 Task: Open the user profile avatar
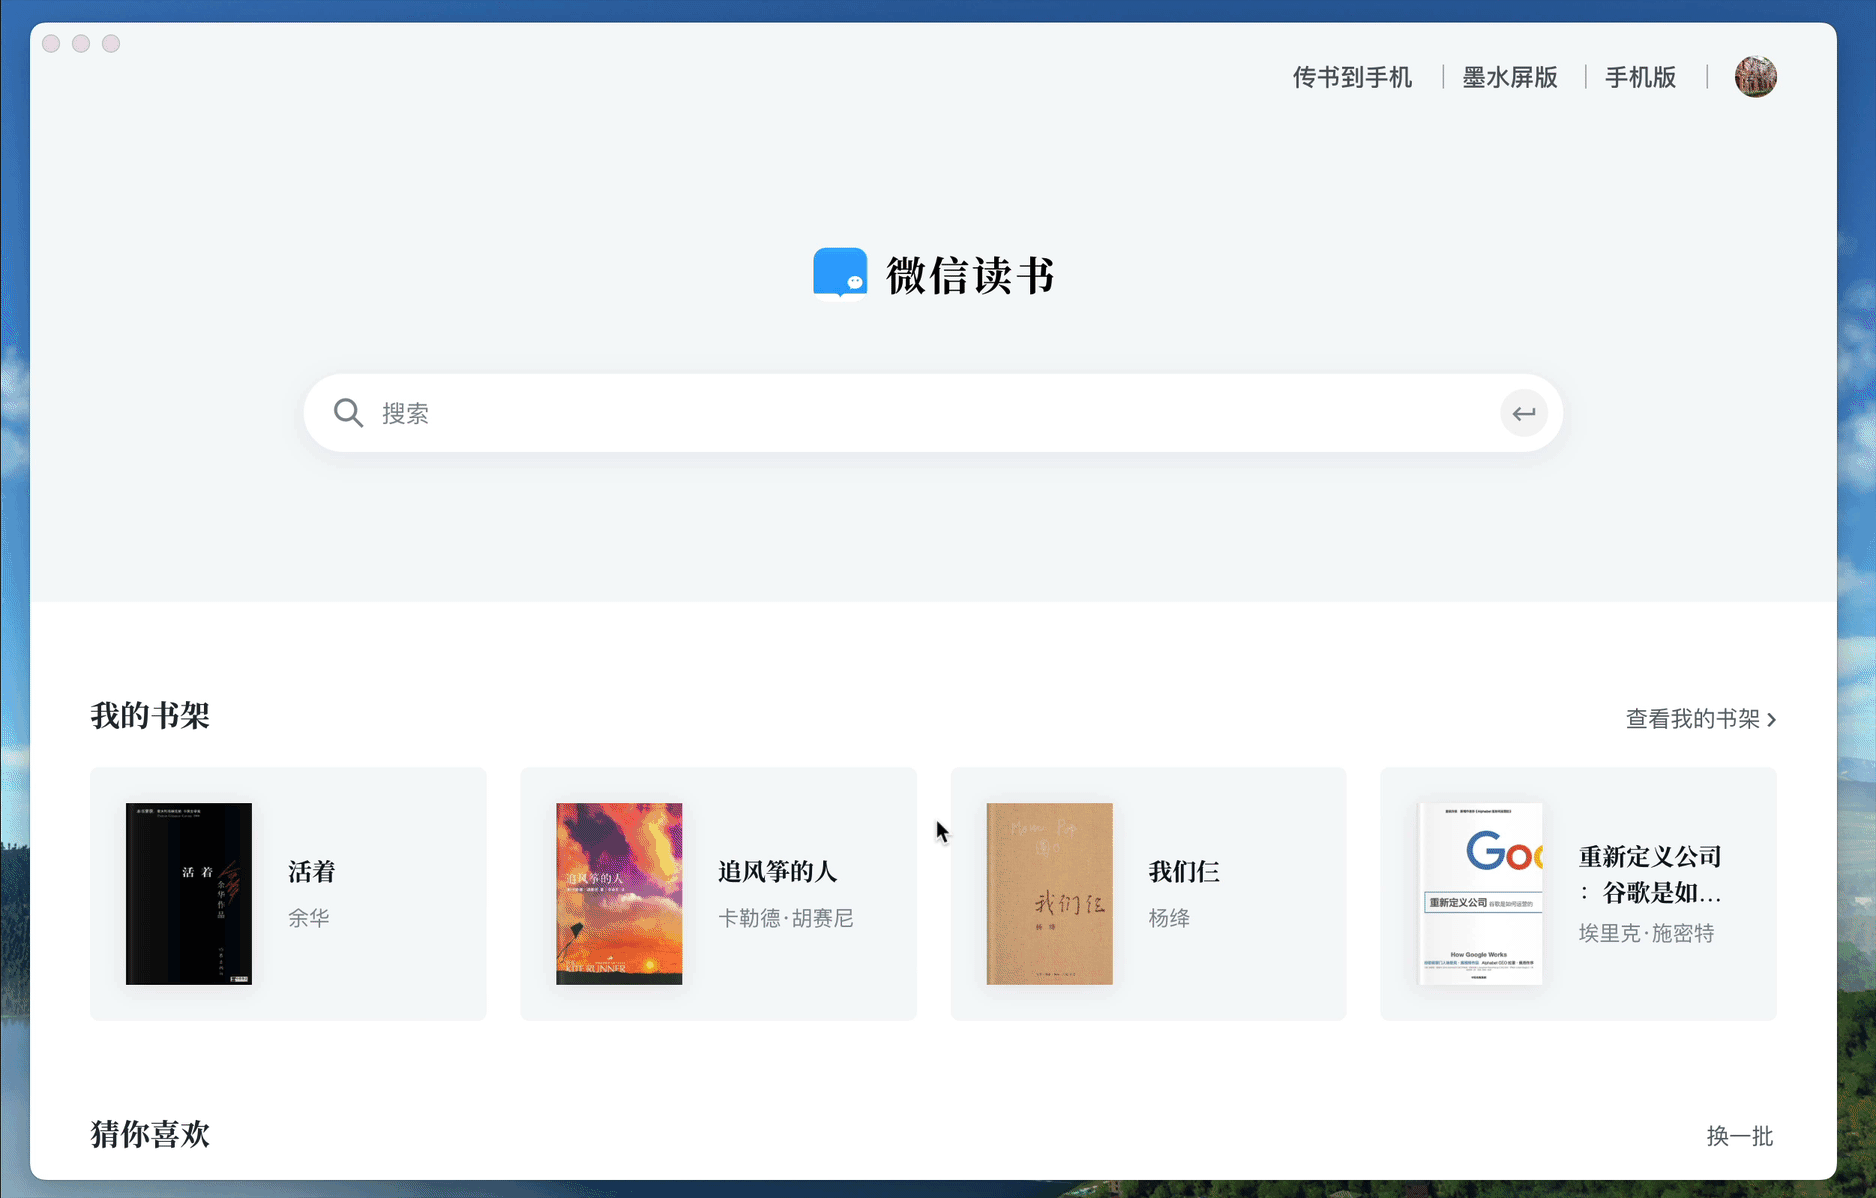(1755, 77)
